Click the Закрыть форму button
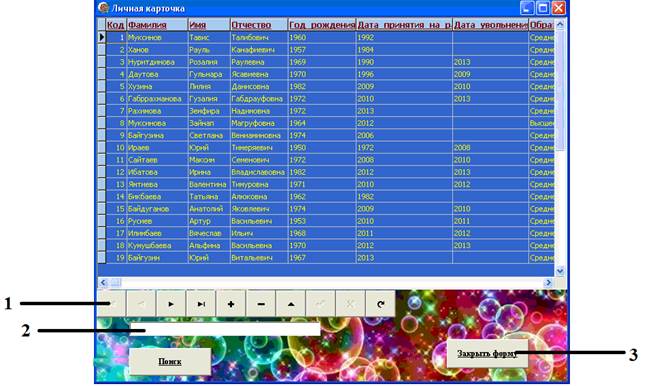The image size is (650, 386). click(487, 354)
